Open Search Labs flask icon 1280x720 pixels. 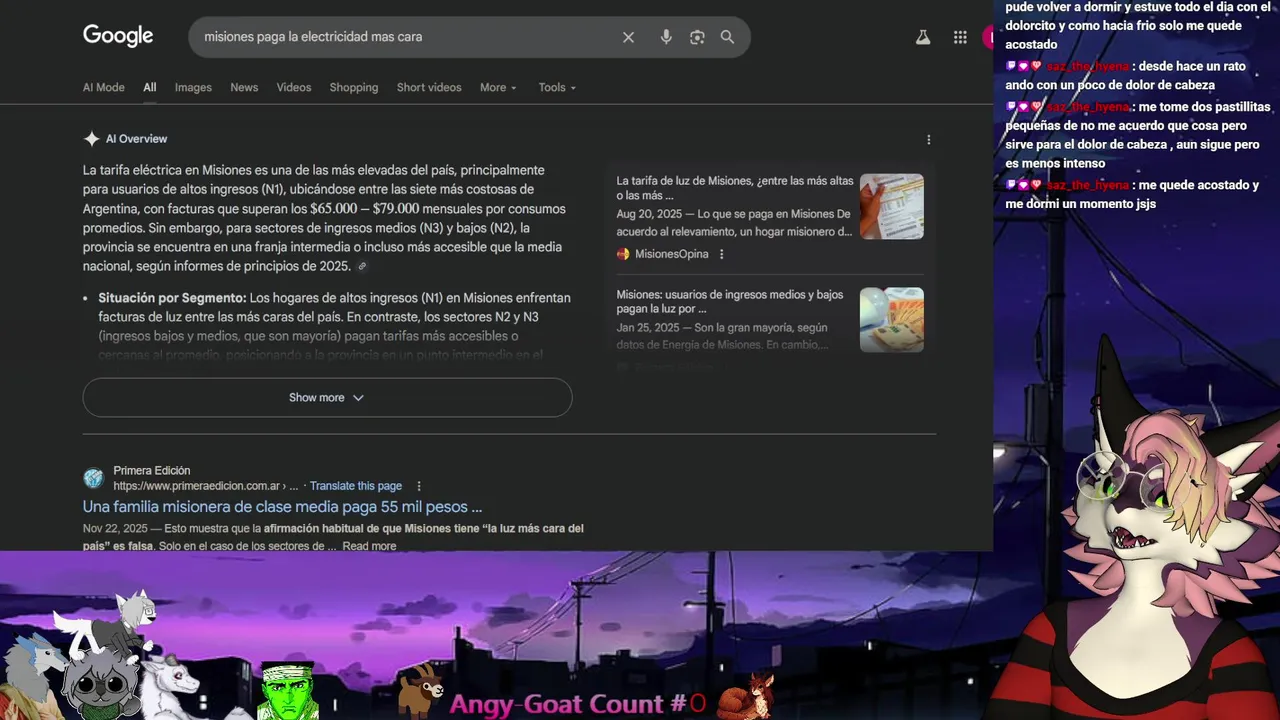[923, 37]
